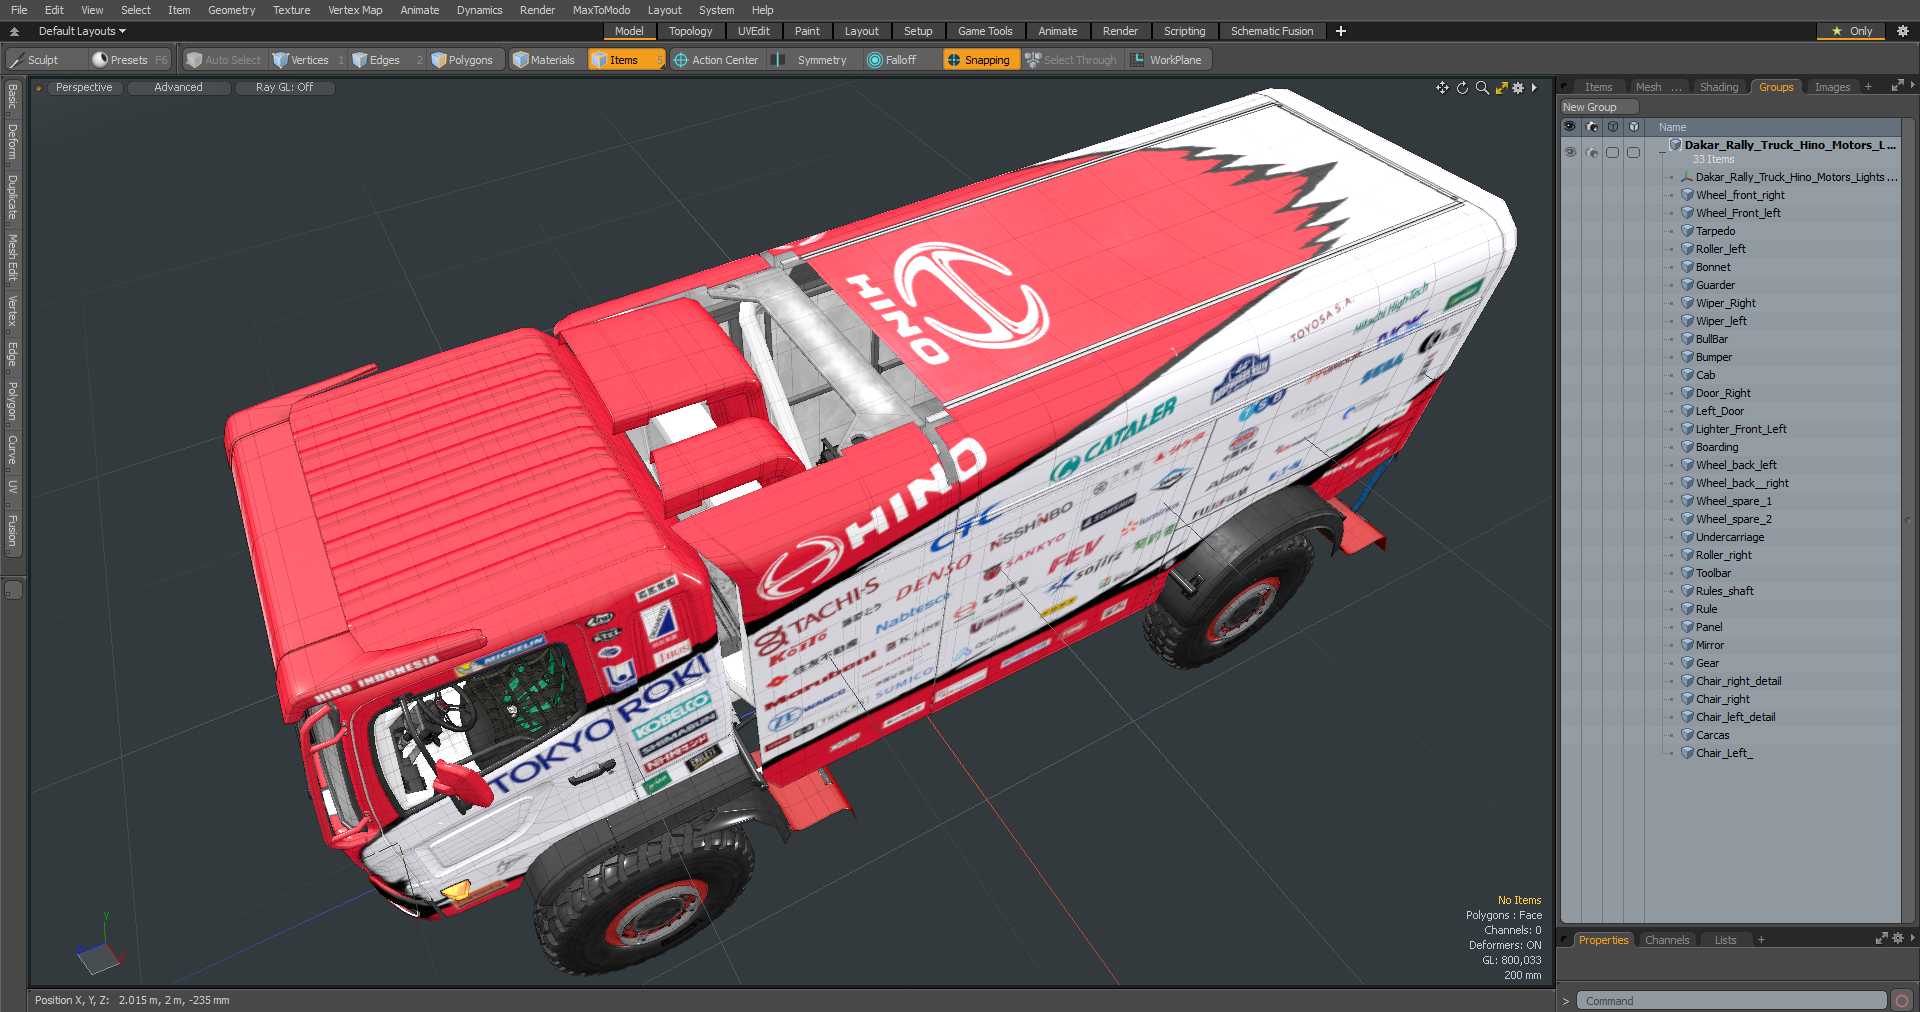This screenshot has width=1920, height=1012.
Task: Expand the Cab item in the tree
Action: pyautogui.click(x=1670, y=375)
